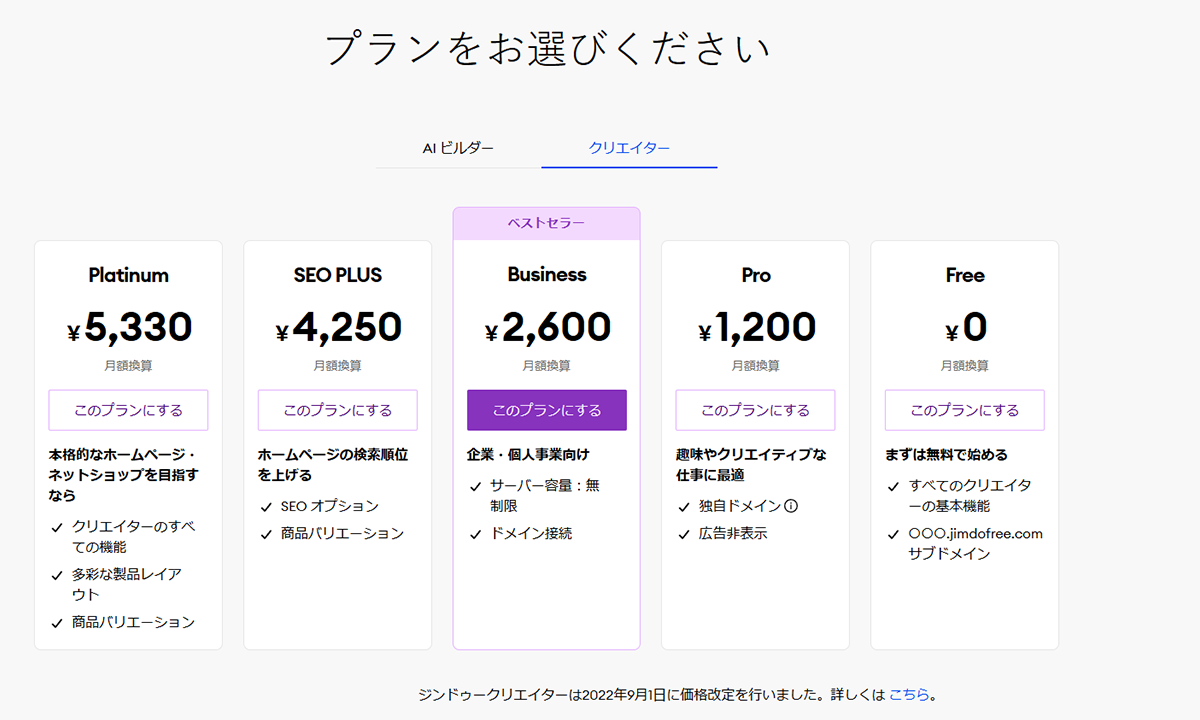1200x720 pixels.
Task: Click the サーバー容量：無制限 feature
Action: pos(545,496)
